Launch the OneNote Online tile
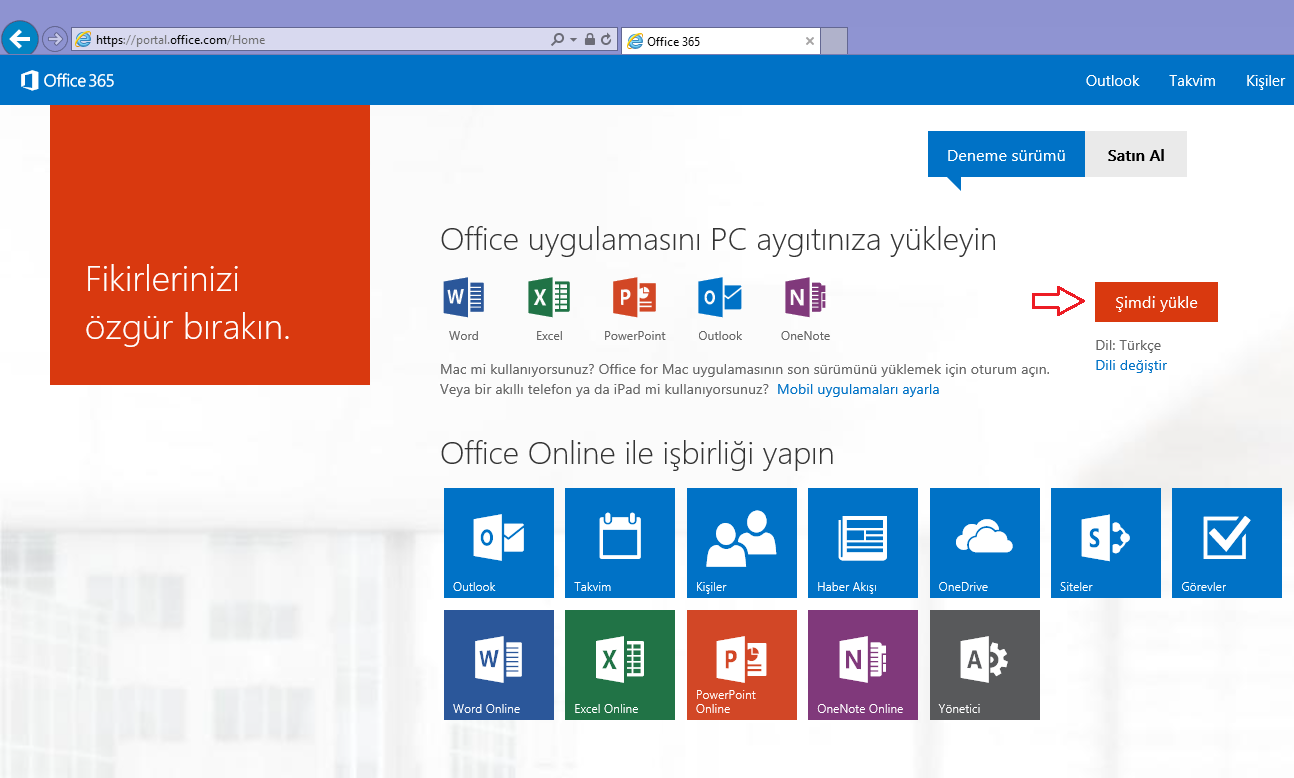 coord(863,665)
